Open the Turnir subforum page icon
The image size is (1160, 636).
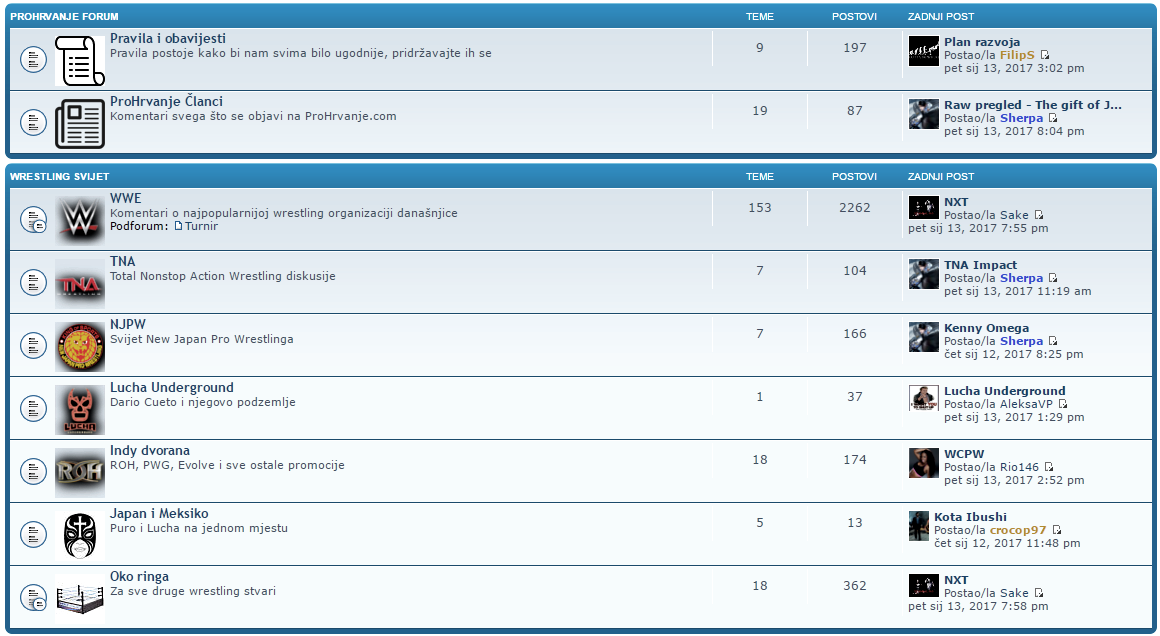pos(178,226)
